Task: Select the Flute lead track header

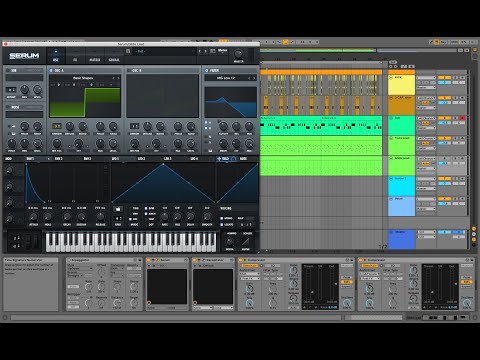Action: click(401, 145)
